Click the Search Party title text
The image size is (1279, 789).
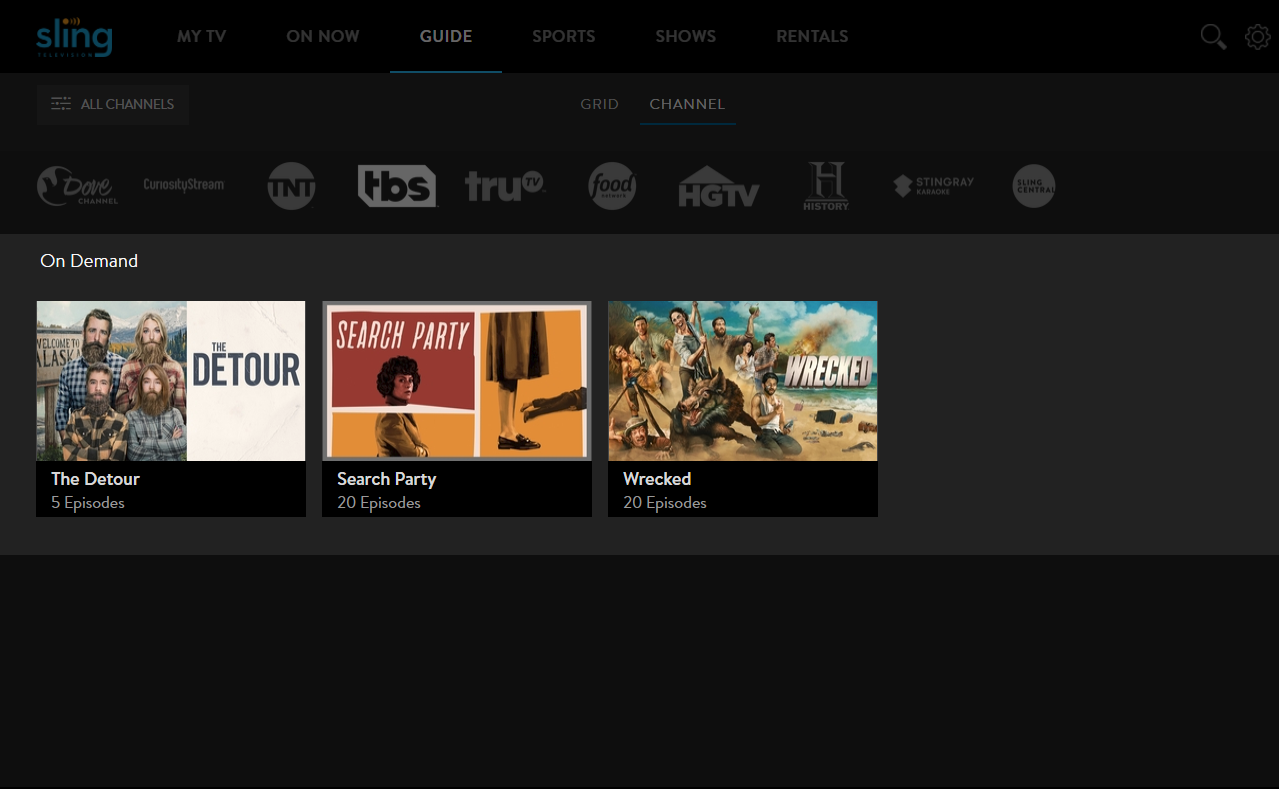pos(387,479)
